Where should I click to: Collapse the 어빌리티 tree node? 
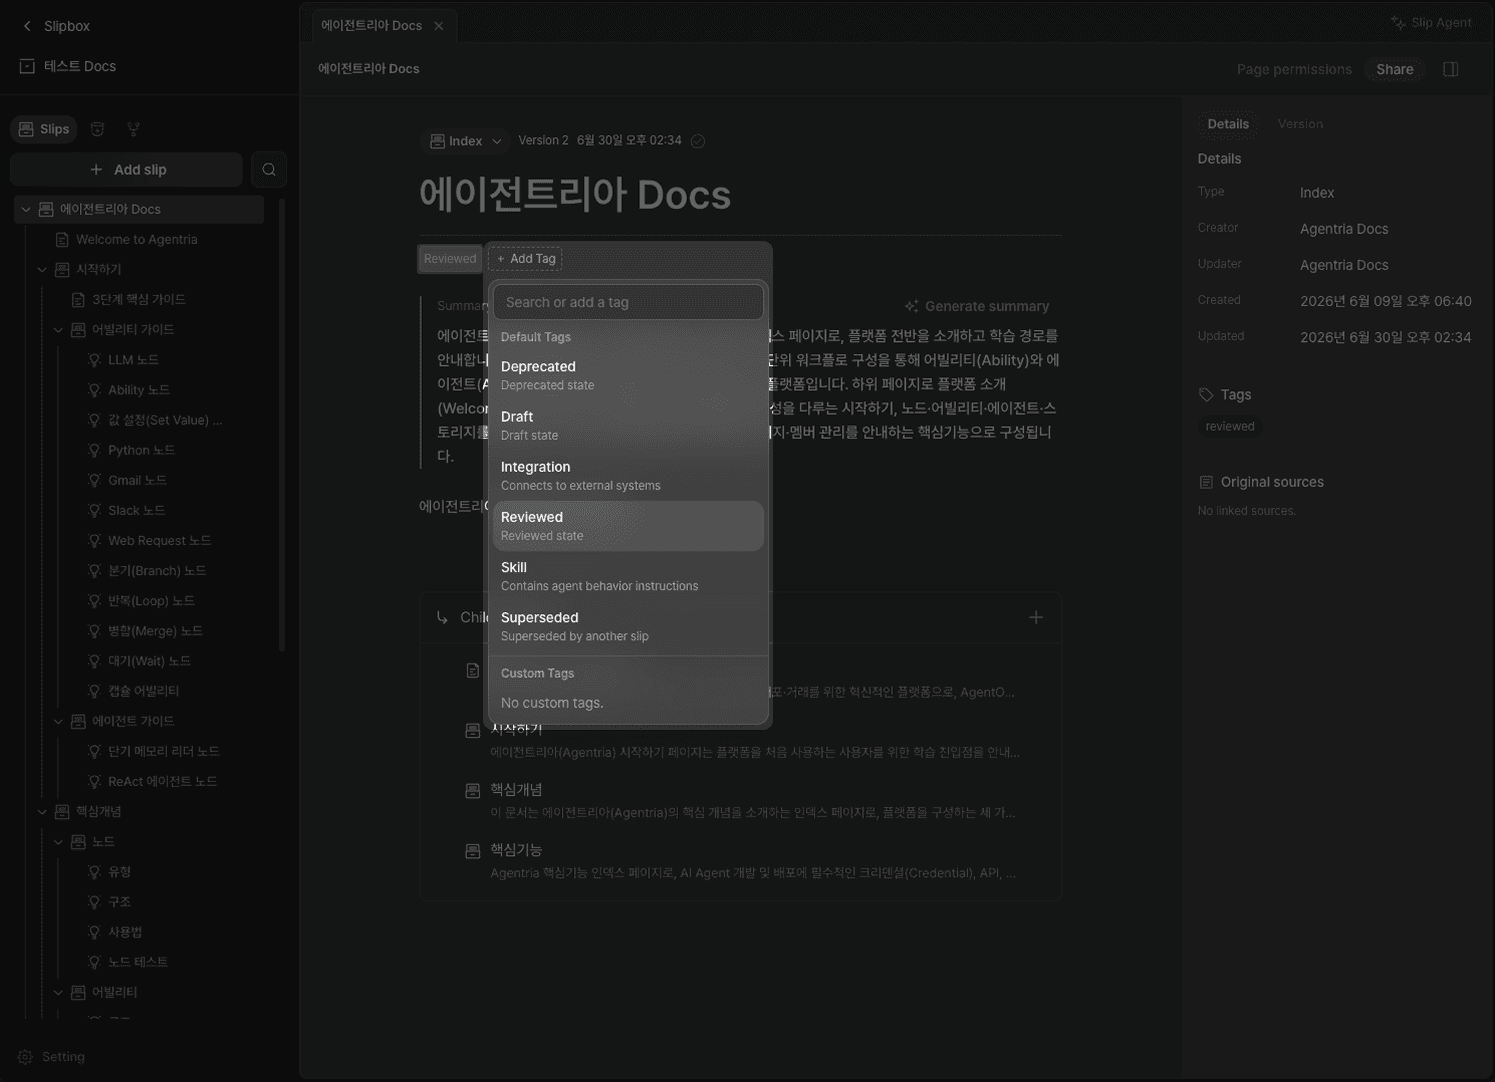point(58,992)
